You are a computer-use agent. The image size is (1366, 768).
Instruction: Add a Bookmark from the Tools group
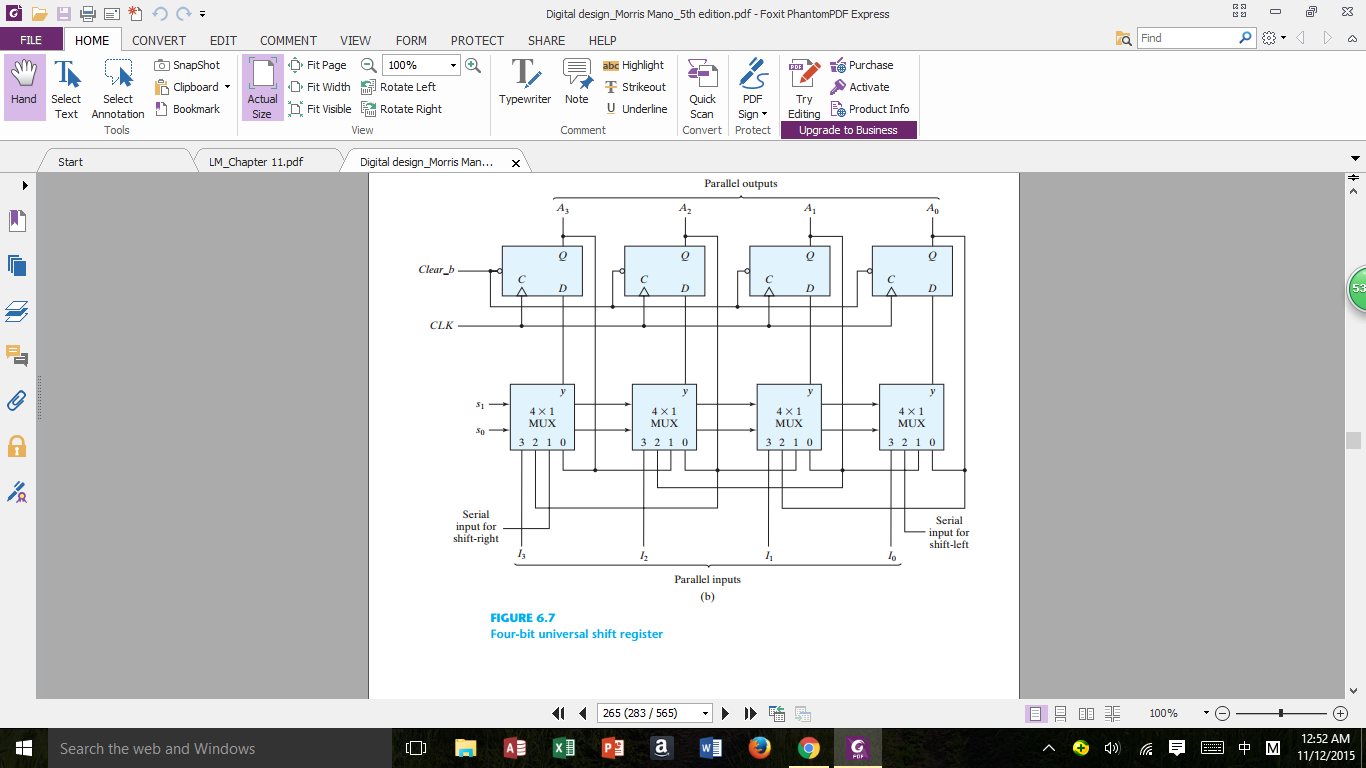click(187, 109)
